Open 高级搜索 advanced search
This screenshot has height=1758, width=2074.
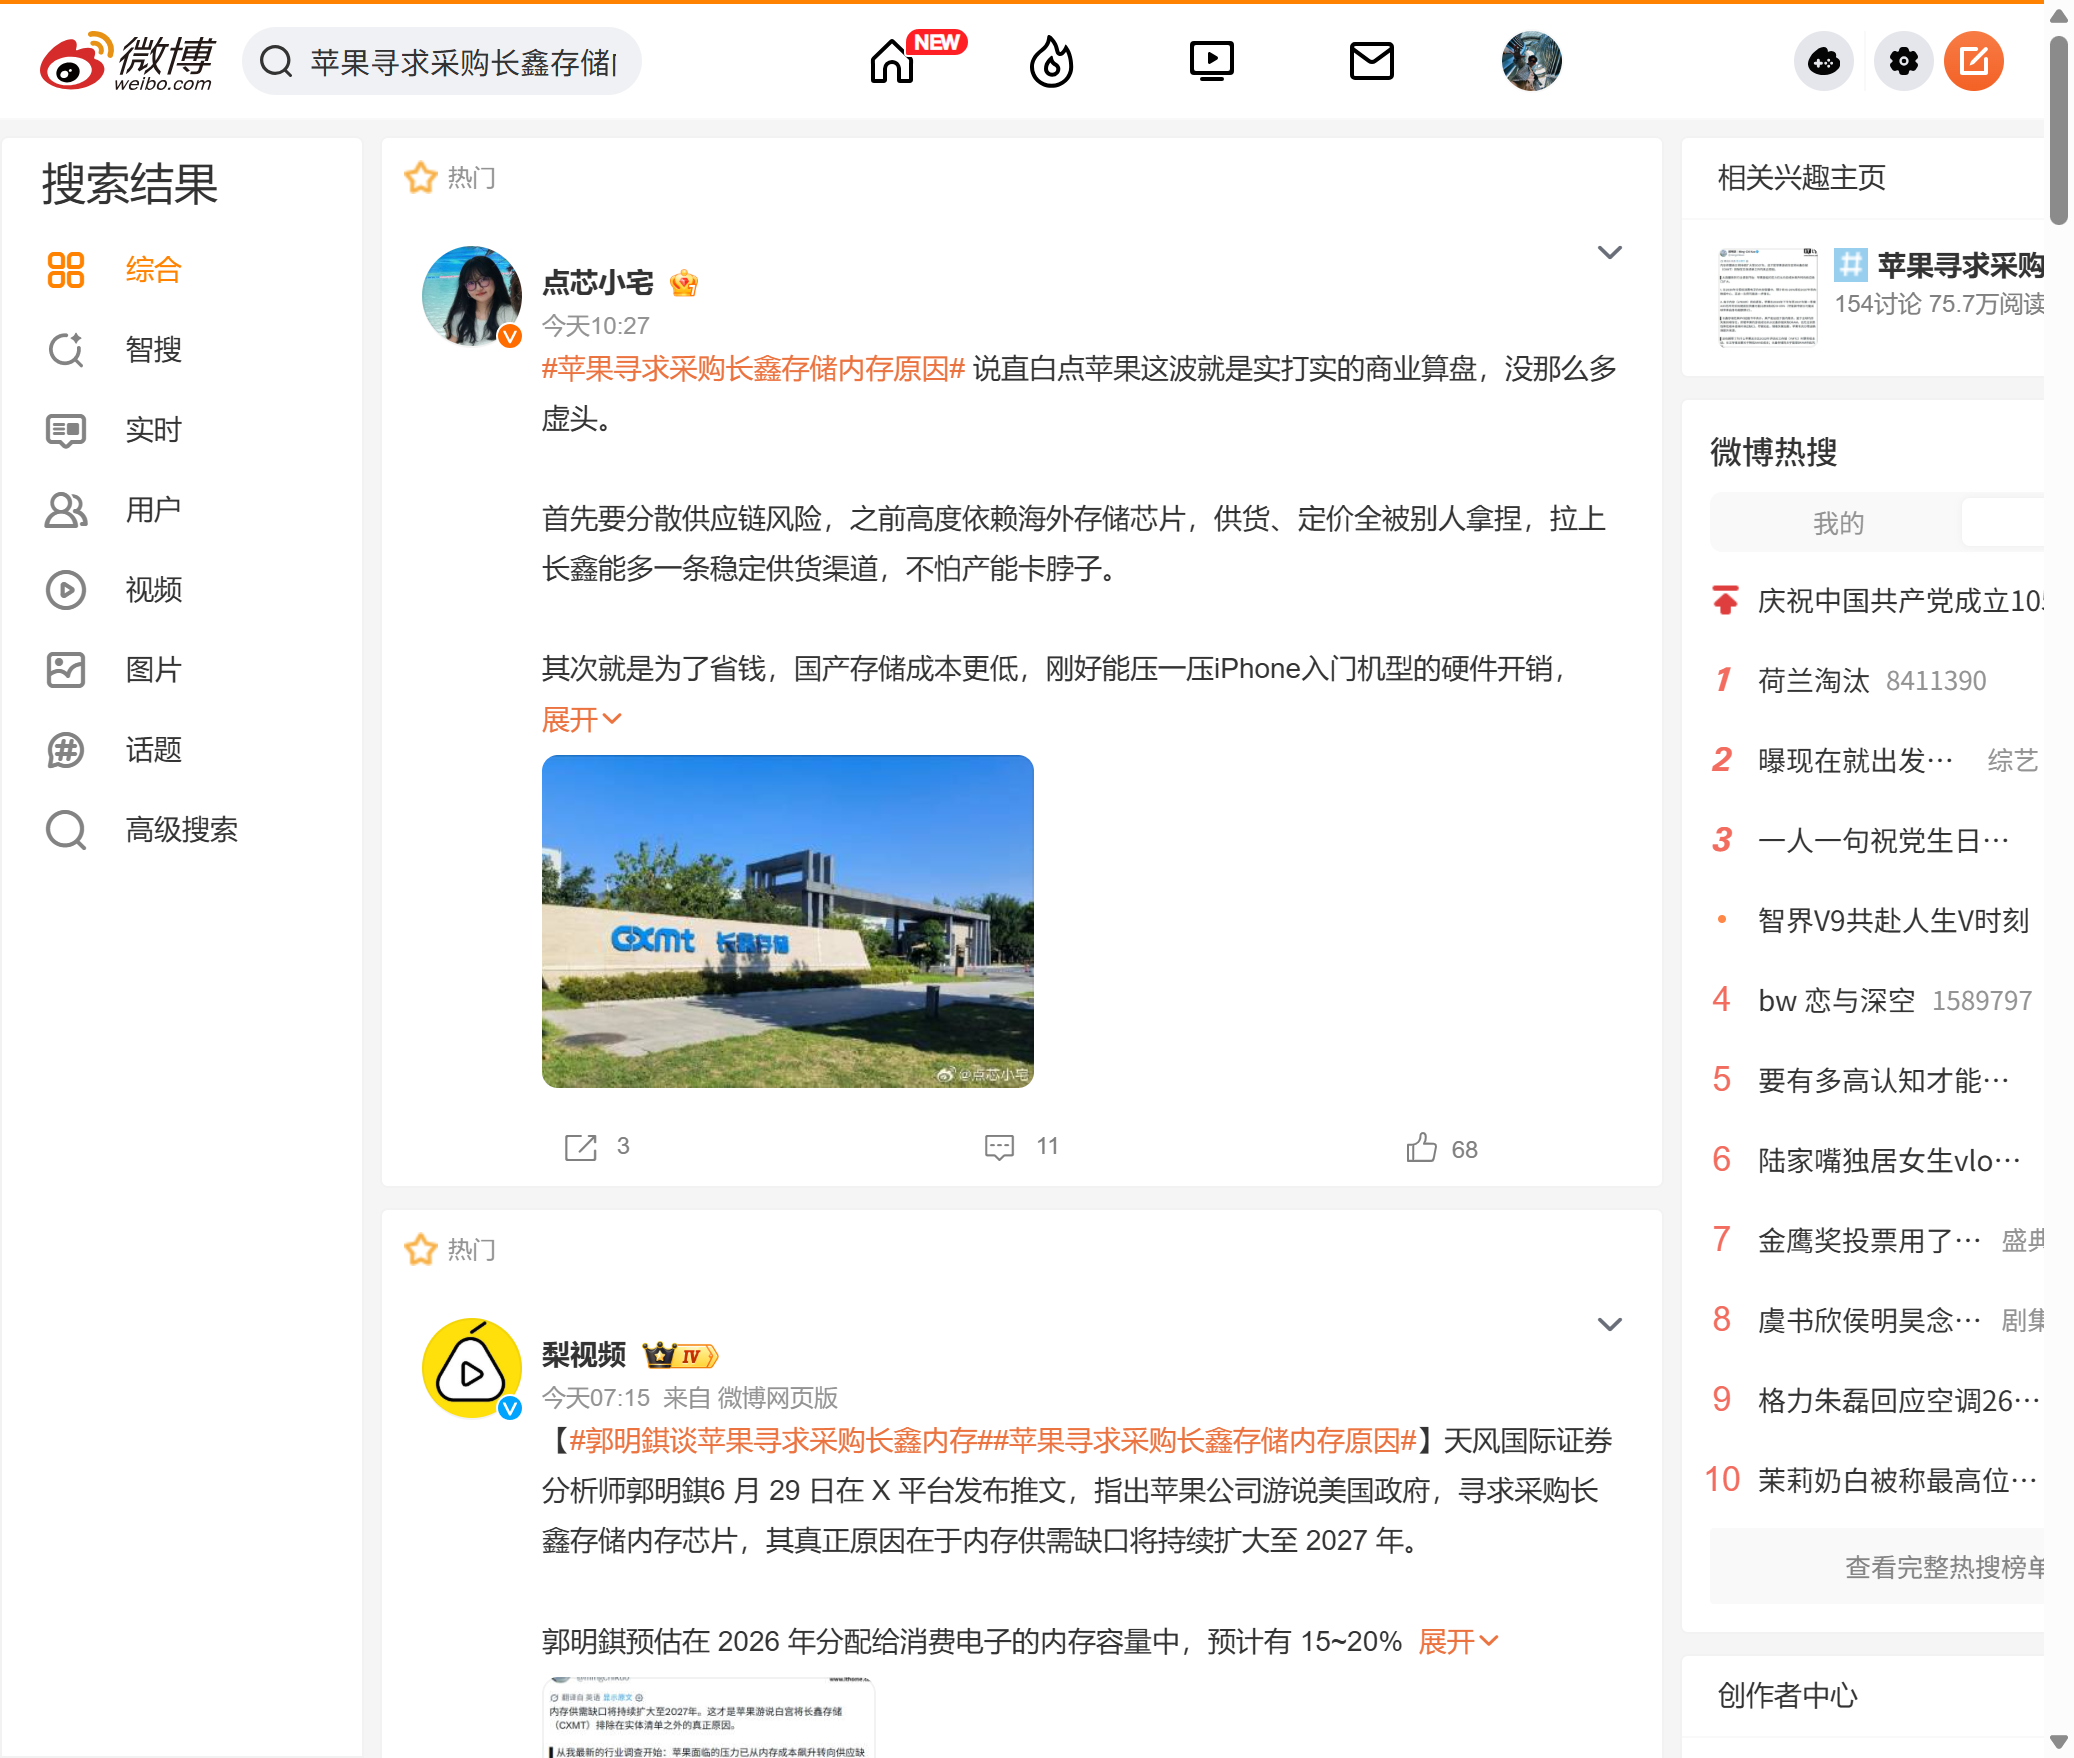coord(181,830)
